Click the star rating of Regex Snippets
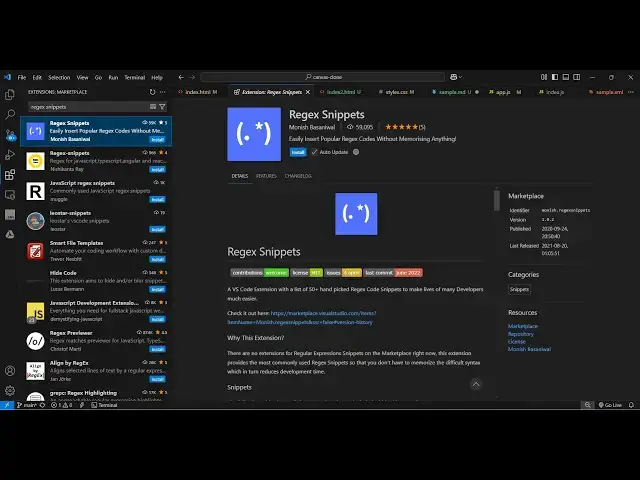 pyautogui.click(x=405, y=127)
